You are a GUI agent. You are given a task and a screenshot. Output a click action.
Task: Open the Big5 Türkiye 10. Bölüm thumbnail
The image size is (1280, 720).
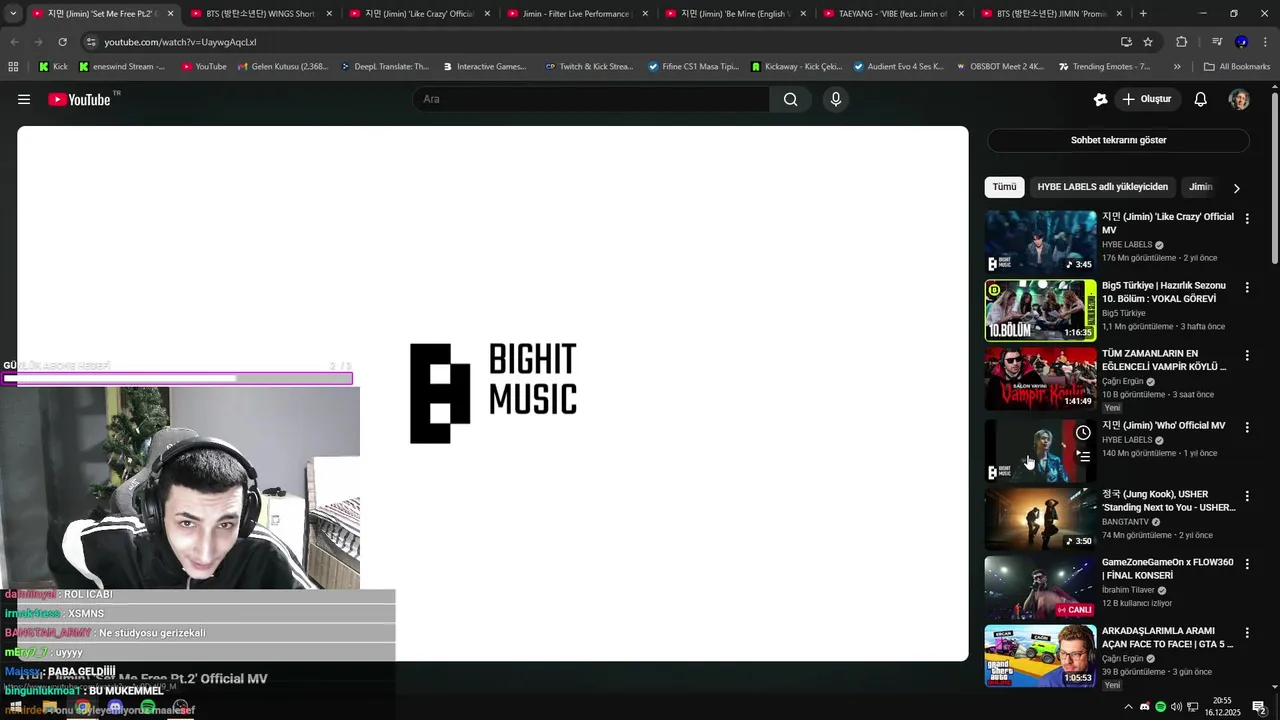pyautogui.click(x=1040, y=310)
